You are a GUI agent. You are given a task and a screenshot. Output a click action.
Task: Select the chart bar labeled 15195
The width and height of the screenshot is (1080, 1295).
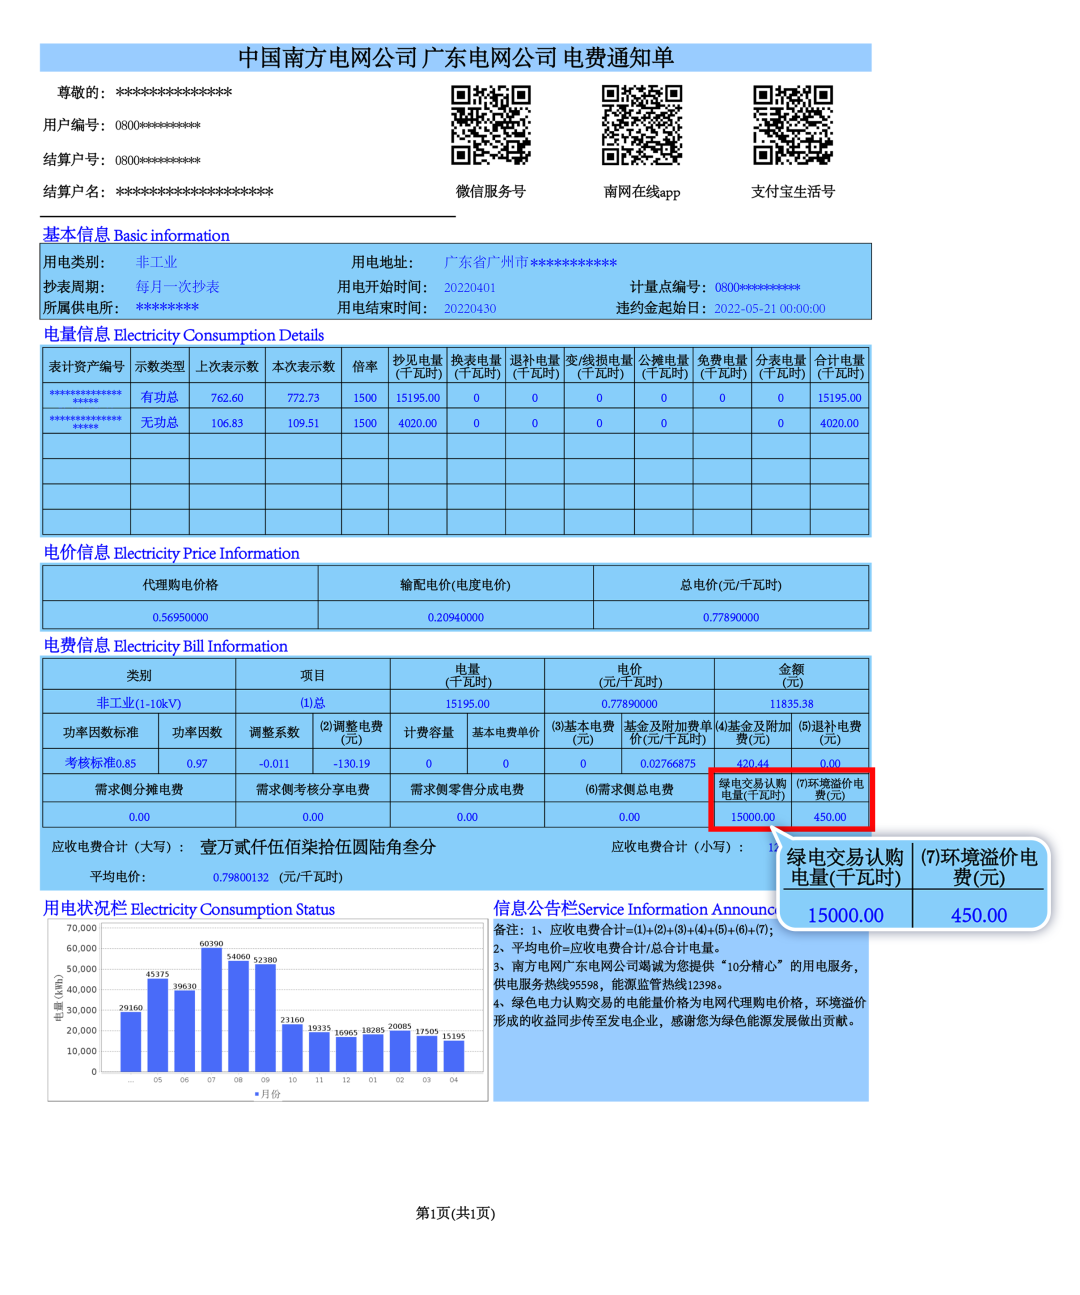454,1056
